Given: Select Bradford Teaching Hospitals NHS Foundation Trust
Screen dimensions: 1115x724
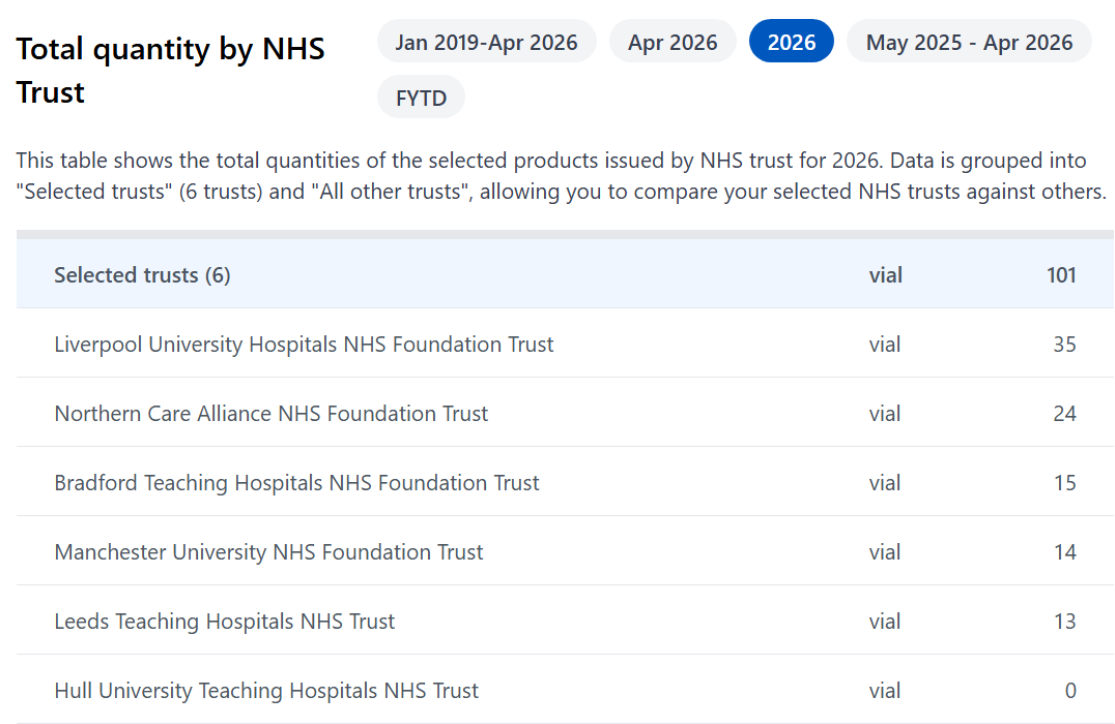Looking at the screenshot, I should [297, 482].
